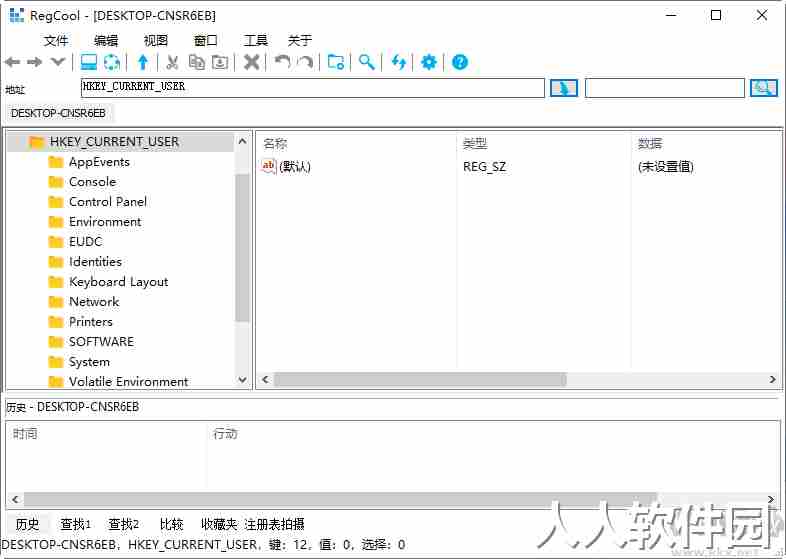This screenshot has width=786, height=559.
Task: Click the Forward navigation arrow
Action: [35, 62]
